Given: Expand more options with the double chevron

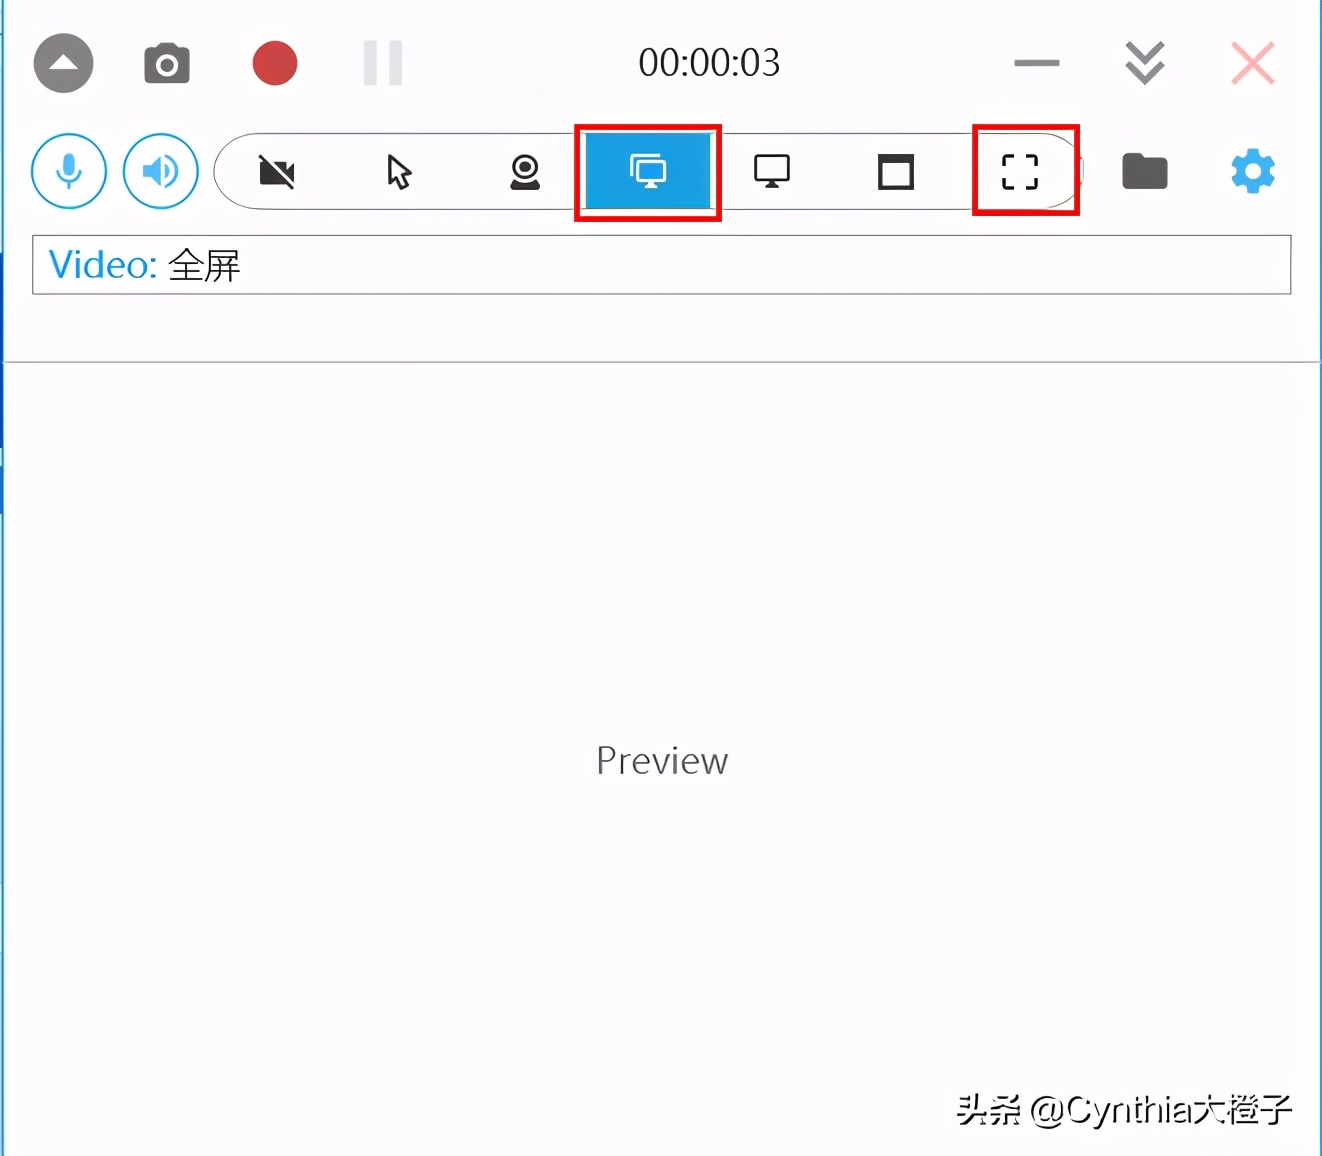Looking at the screenshot, I should pyautogui.click(x=1144, y=63).
